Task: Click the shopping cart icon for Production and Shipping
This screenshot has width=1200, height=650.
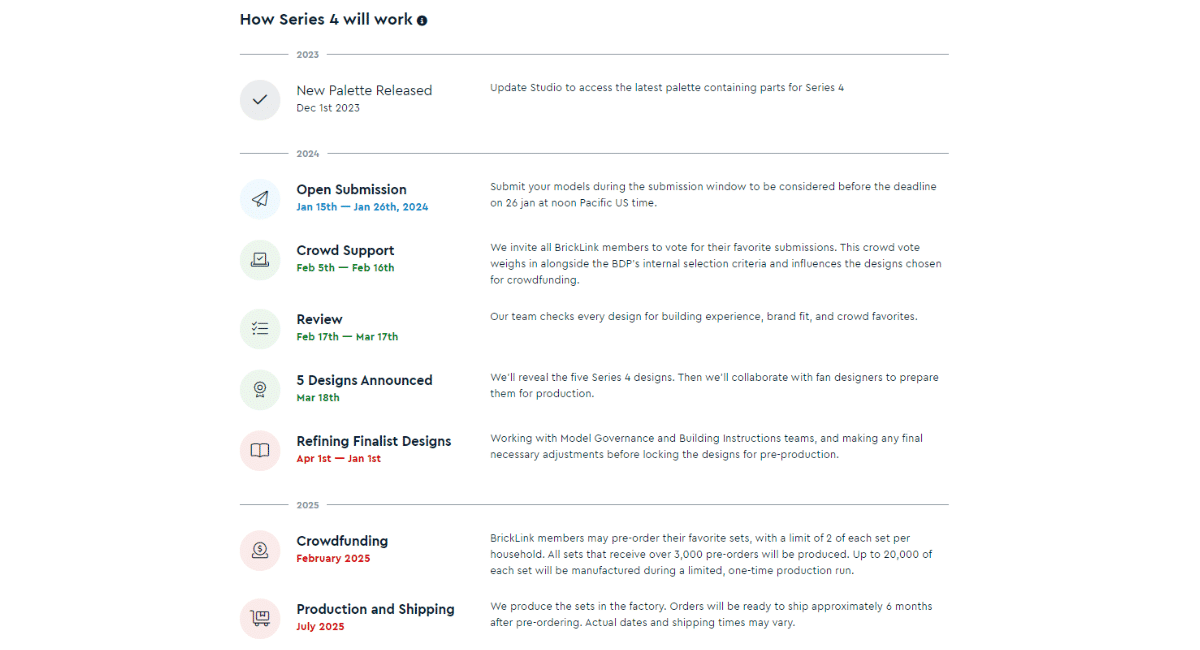Action: click(x=260, y=619)
